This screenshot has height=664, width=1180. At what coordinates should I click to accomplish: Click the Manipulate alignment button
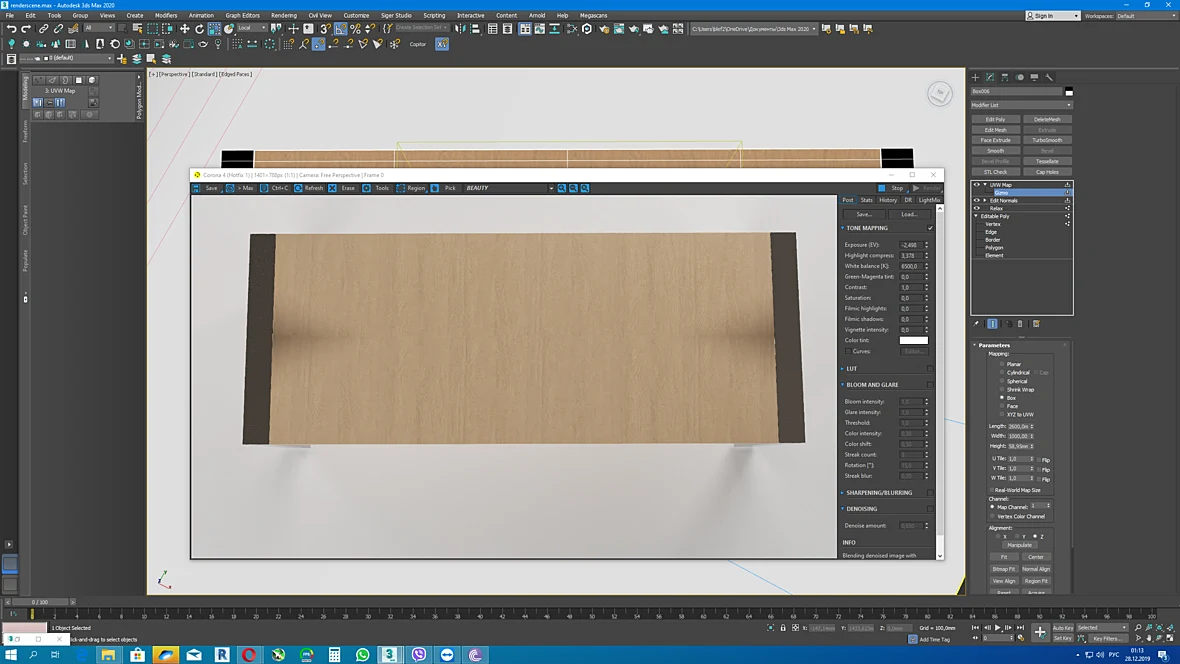click(1020, 545)
